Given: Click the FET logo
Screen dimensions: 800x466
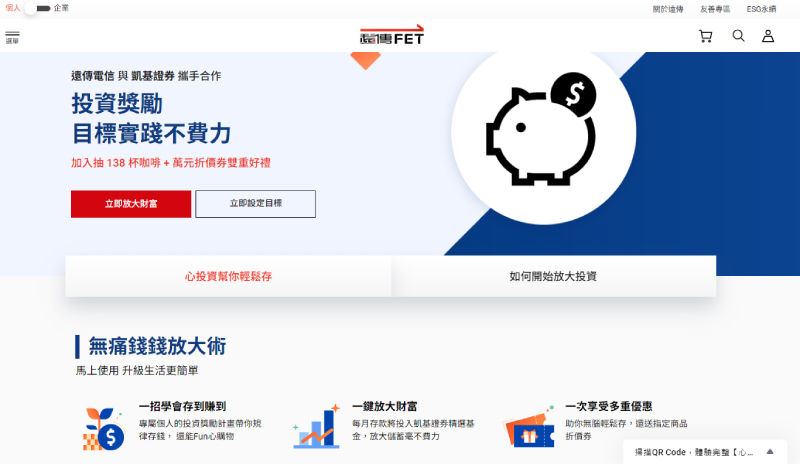Looking at the screenshot, I should [x=392, y=35].
